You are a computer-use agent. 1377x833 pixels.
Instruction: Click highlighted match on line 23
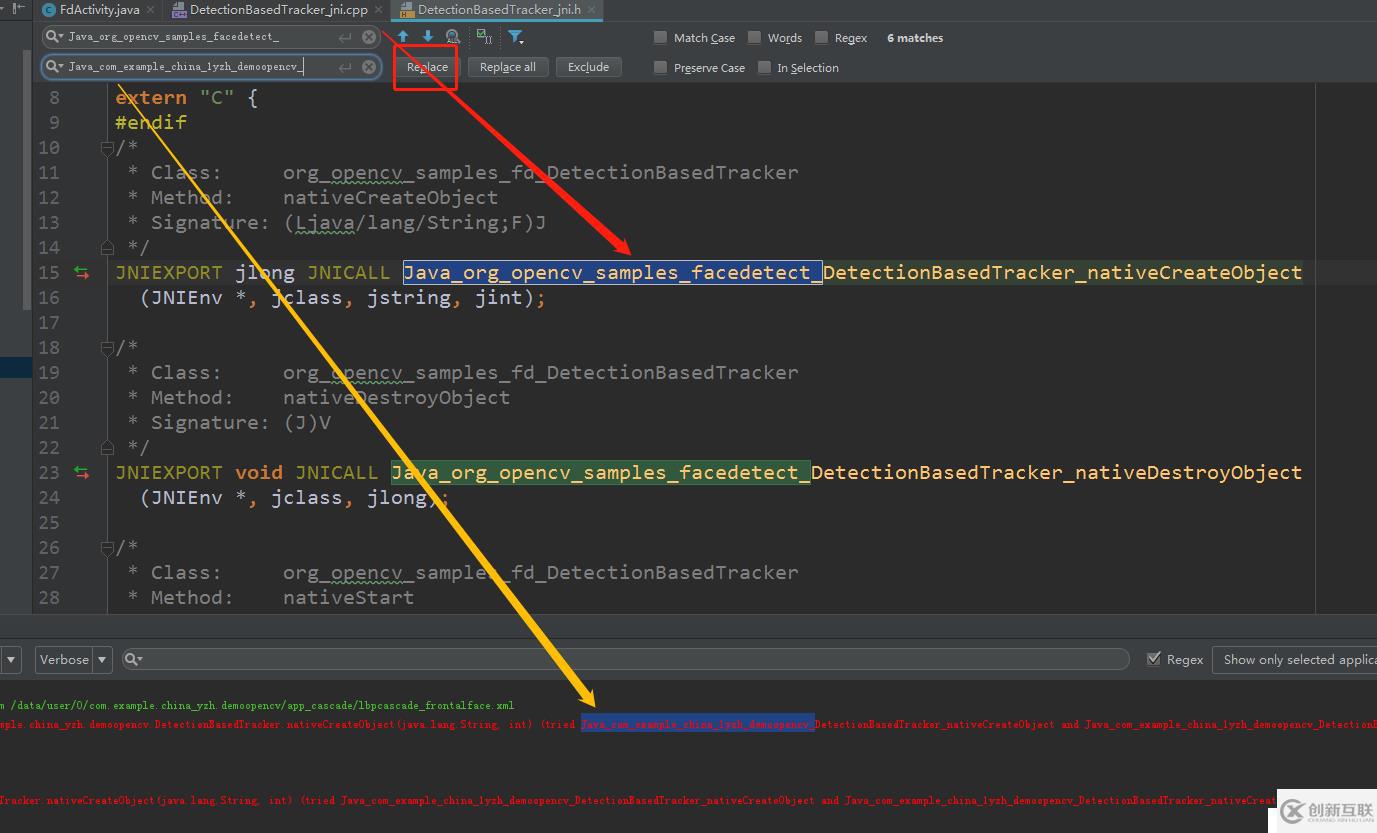click(x=600, y=473)
